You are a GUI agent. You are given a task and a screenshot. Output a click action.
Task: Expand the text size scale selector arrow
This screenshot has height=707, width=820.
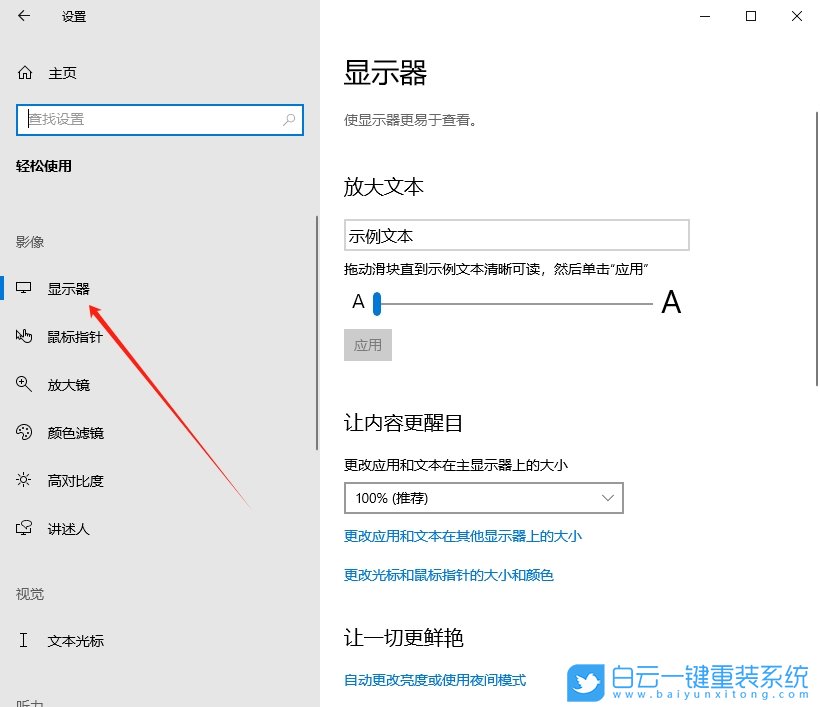(608, 498)
